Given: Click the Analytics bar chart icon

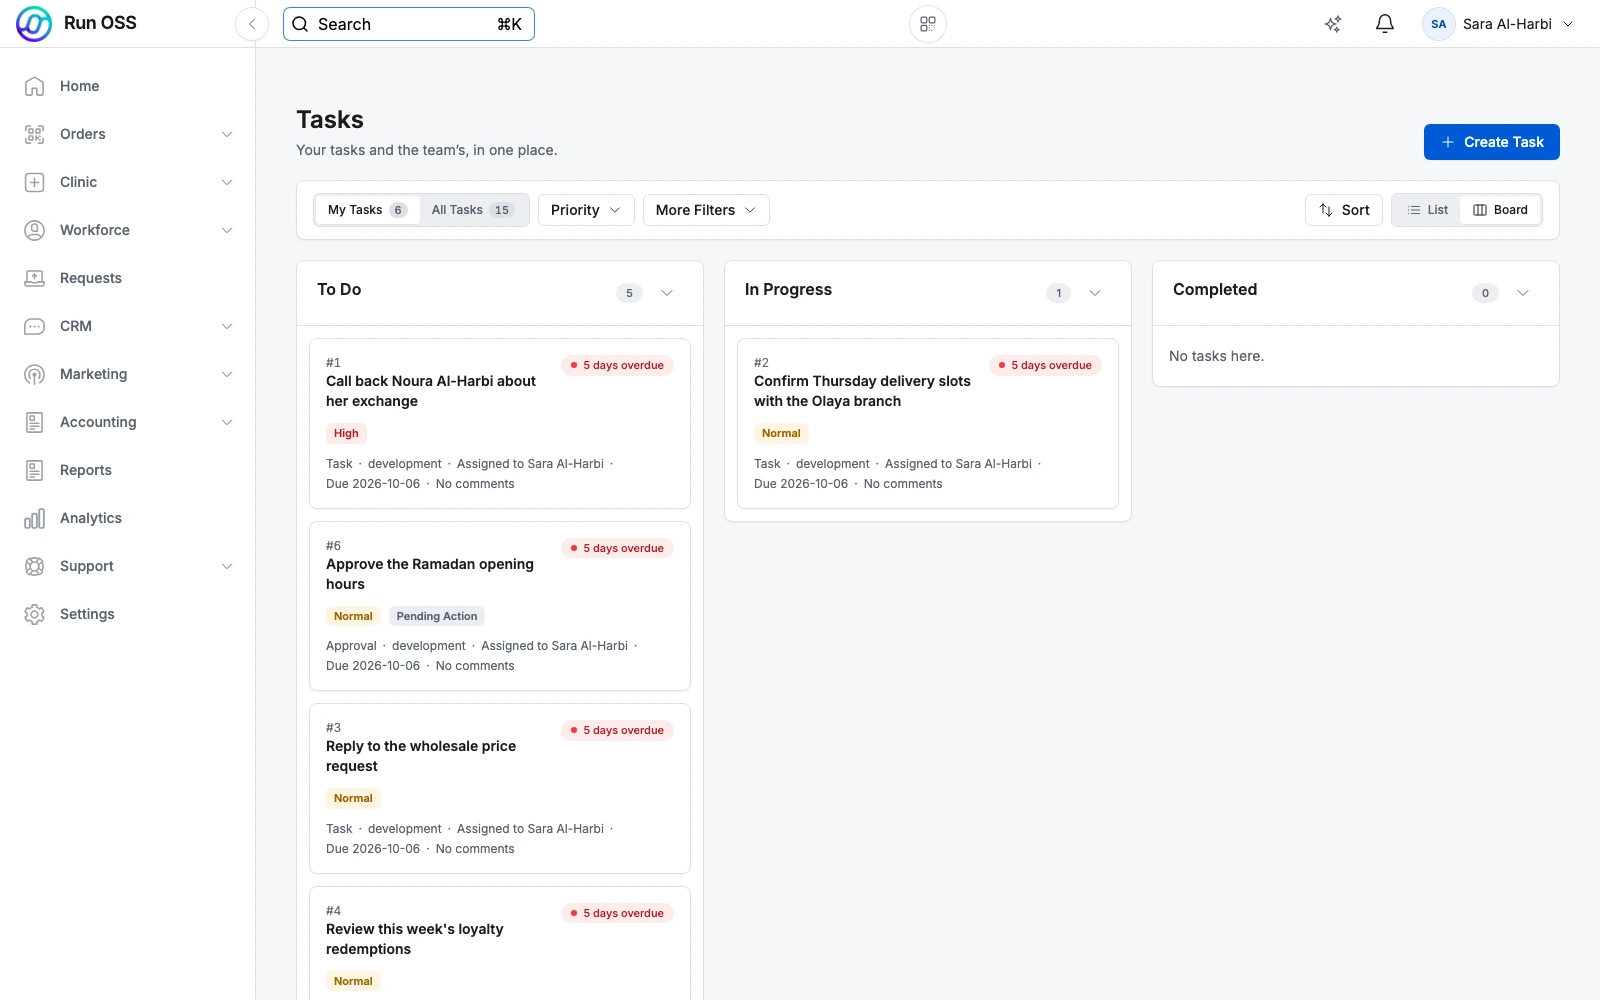Looking at the screenshot, I should (x=35, y=518).
